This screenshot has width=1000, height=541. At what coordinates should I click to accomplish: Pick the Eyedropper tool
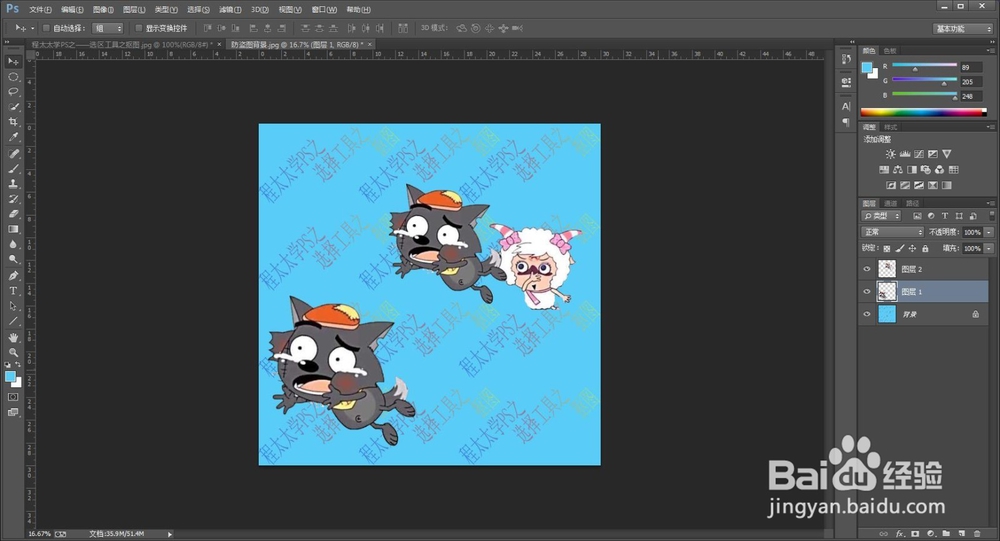click(13, 137)
